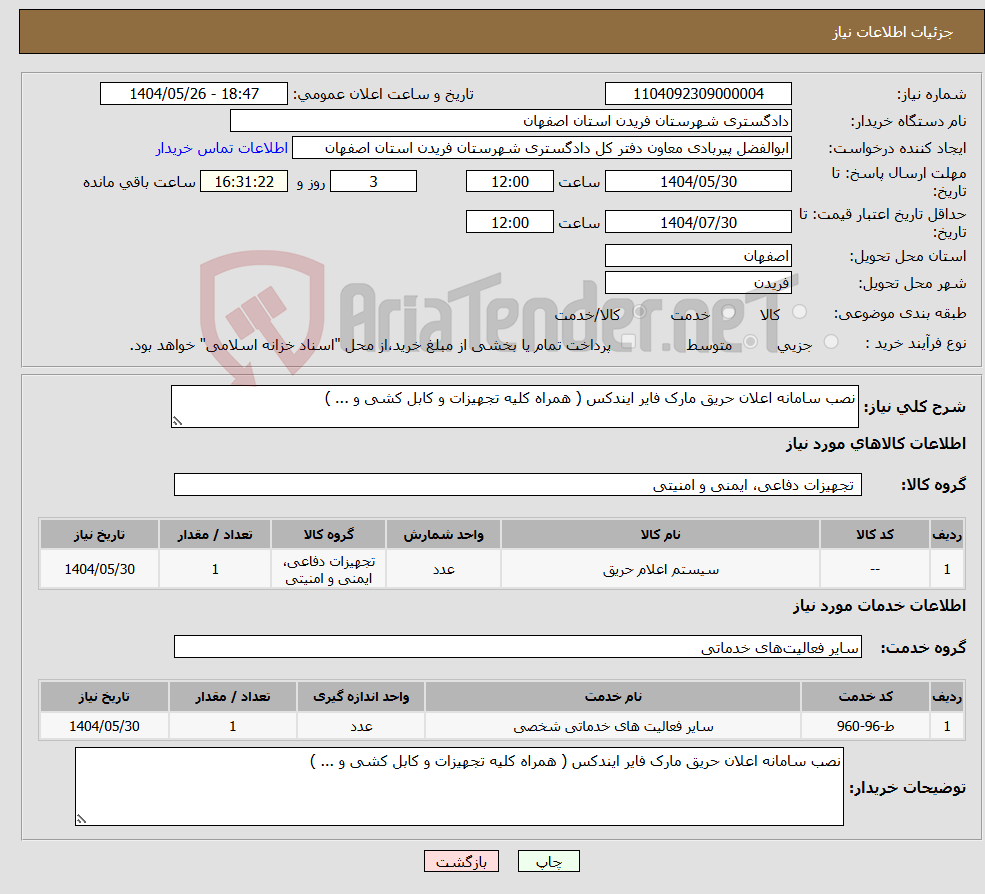Screen dimensions: 985x894
Task: Select the خدمت radio button
Action: pyautogui.click(x=728, y=312)
